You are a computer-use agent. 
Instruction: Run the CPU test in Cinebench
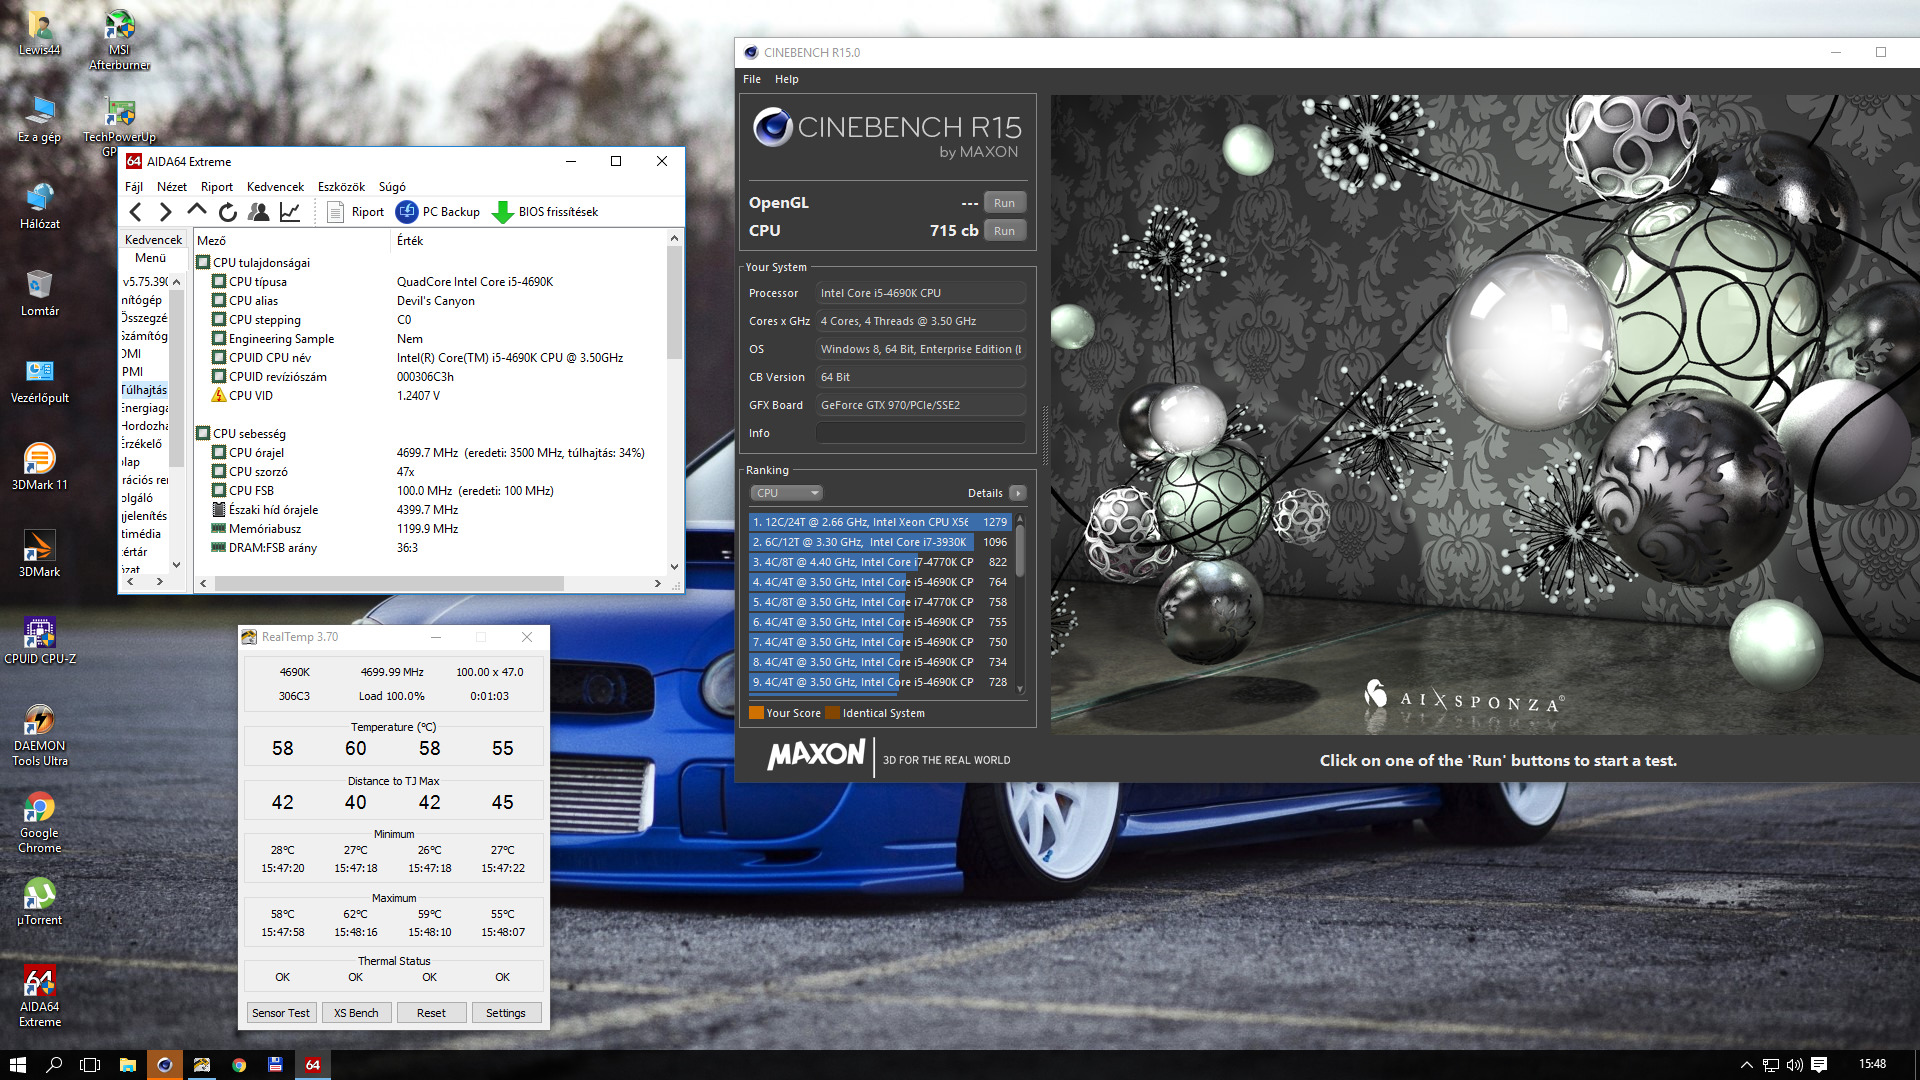[x=1004, y=231]
